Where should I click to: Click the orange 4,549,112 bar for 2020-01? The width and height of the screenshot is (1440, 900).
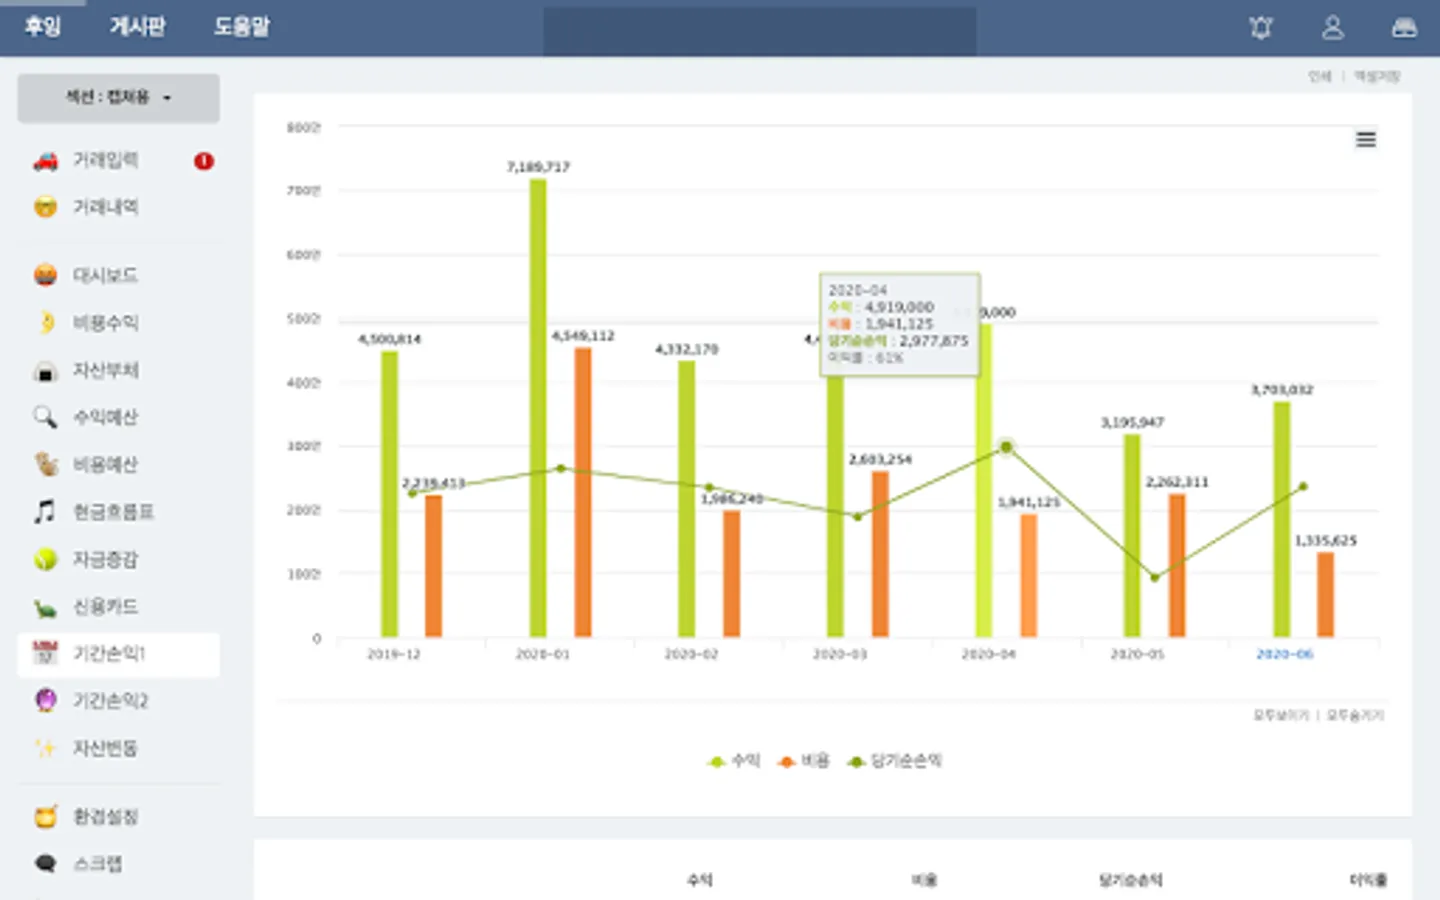click(x=583, y=492)
